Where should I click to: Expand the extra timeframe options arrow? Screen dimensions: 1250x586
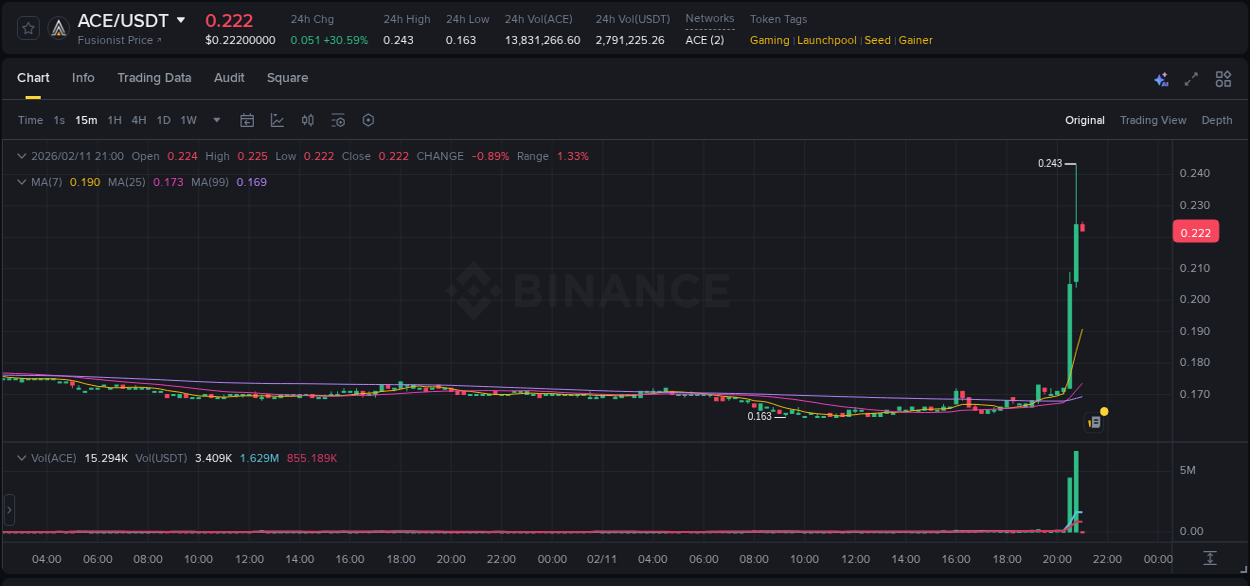[215, 120]
